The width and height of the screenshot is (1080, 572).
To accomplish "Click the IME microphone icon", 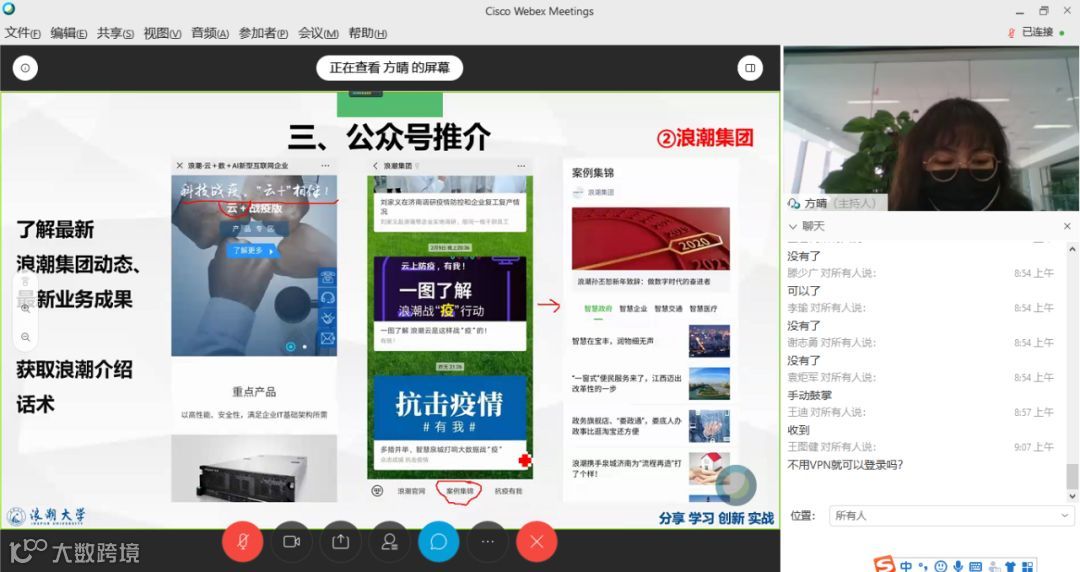I will 958,567.
